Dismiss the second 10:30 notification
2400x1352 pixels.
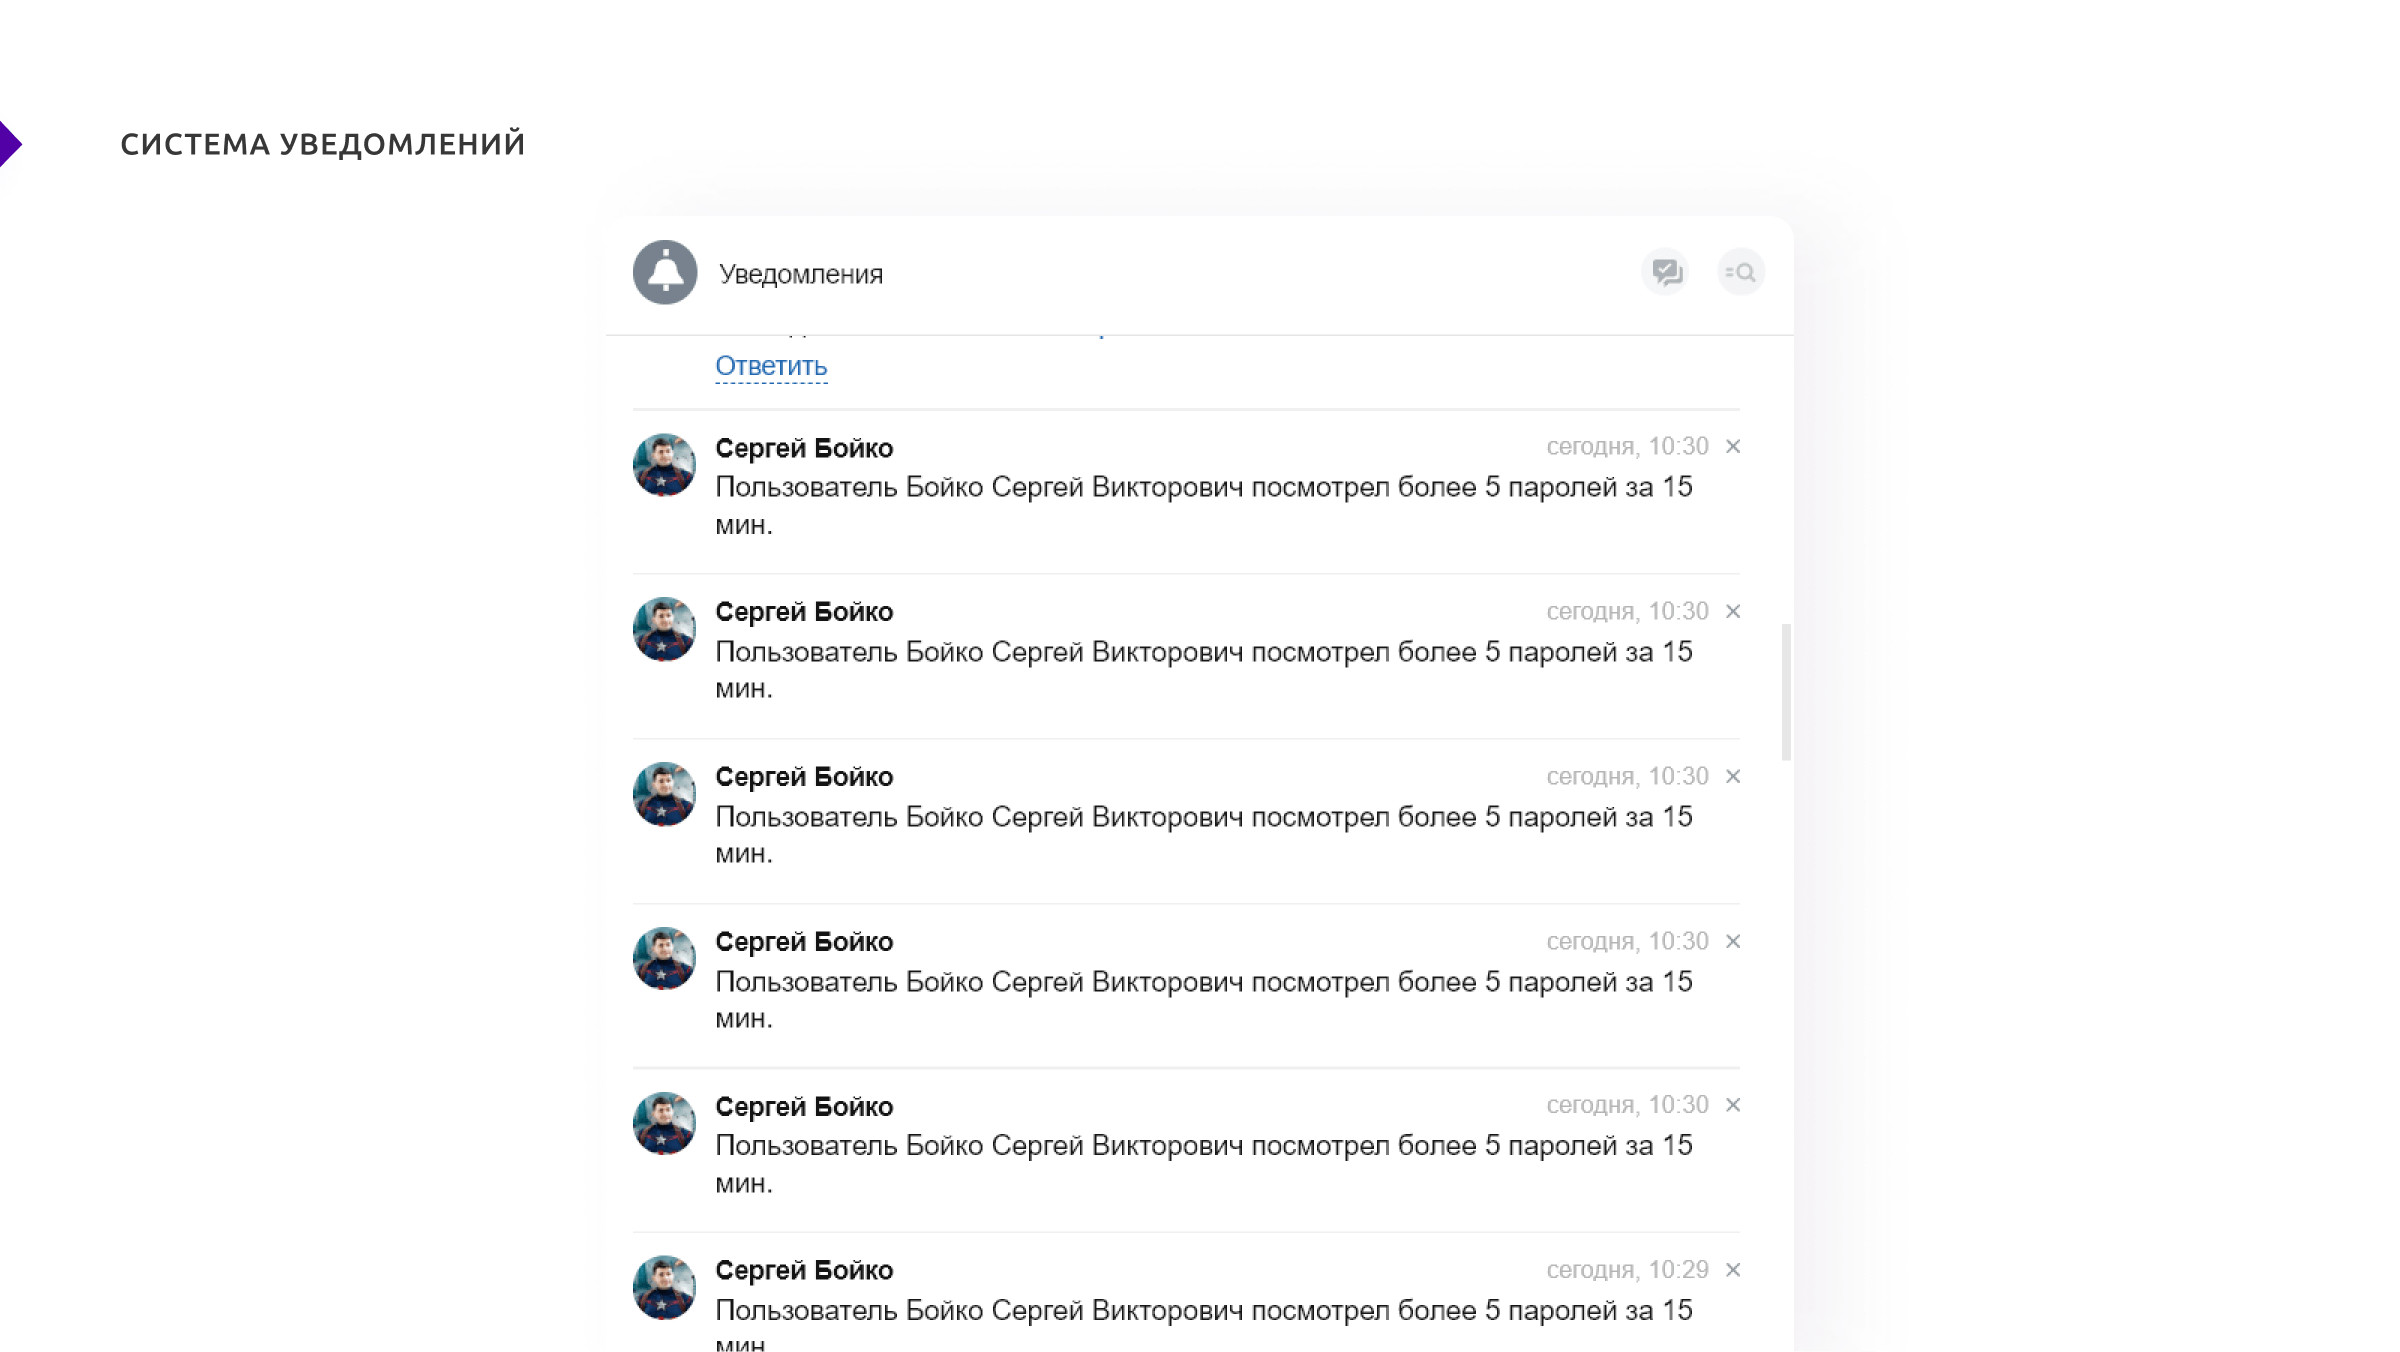pyautogui.click(x=1733, y=611)
